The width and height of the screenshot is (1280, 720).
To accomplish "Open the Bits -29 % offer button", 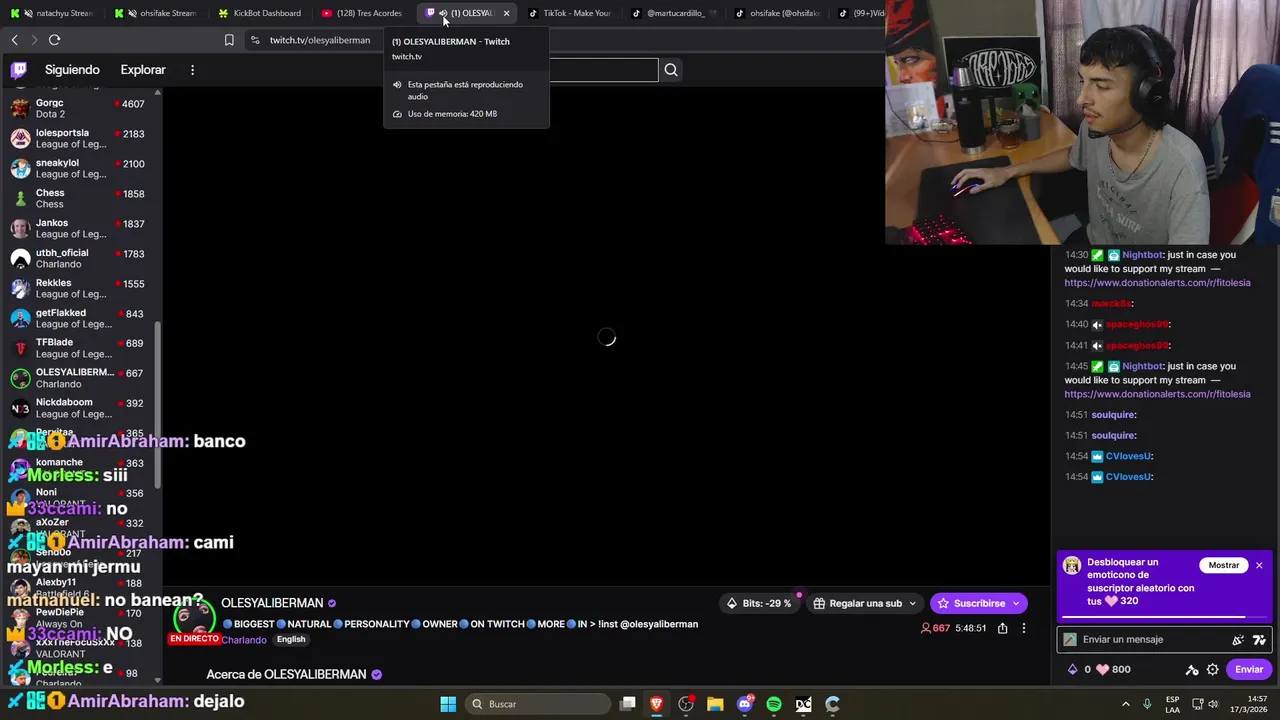I will click(759, 604).
